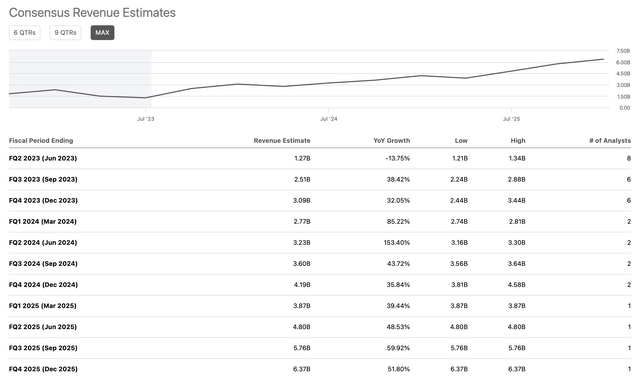Click the 3.44B high estimate value
The height and width of the screenshot is (381, 640).
click(x=517, y=201)
